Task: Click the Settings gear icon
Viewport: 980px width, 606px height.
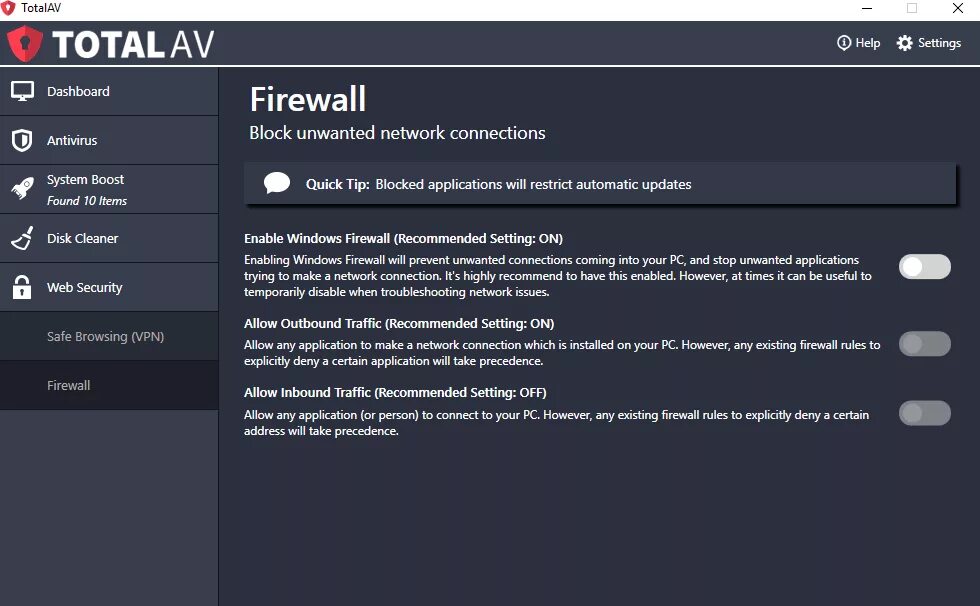Action: [x=904, y=43]
